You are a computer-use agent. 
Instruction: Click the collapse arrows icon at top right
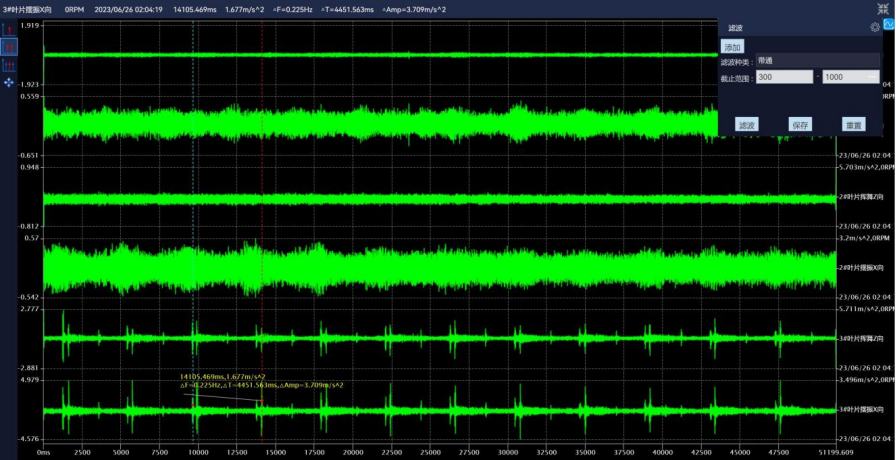click(x=885, y=7)
